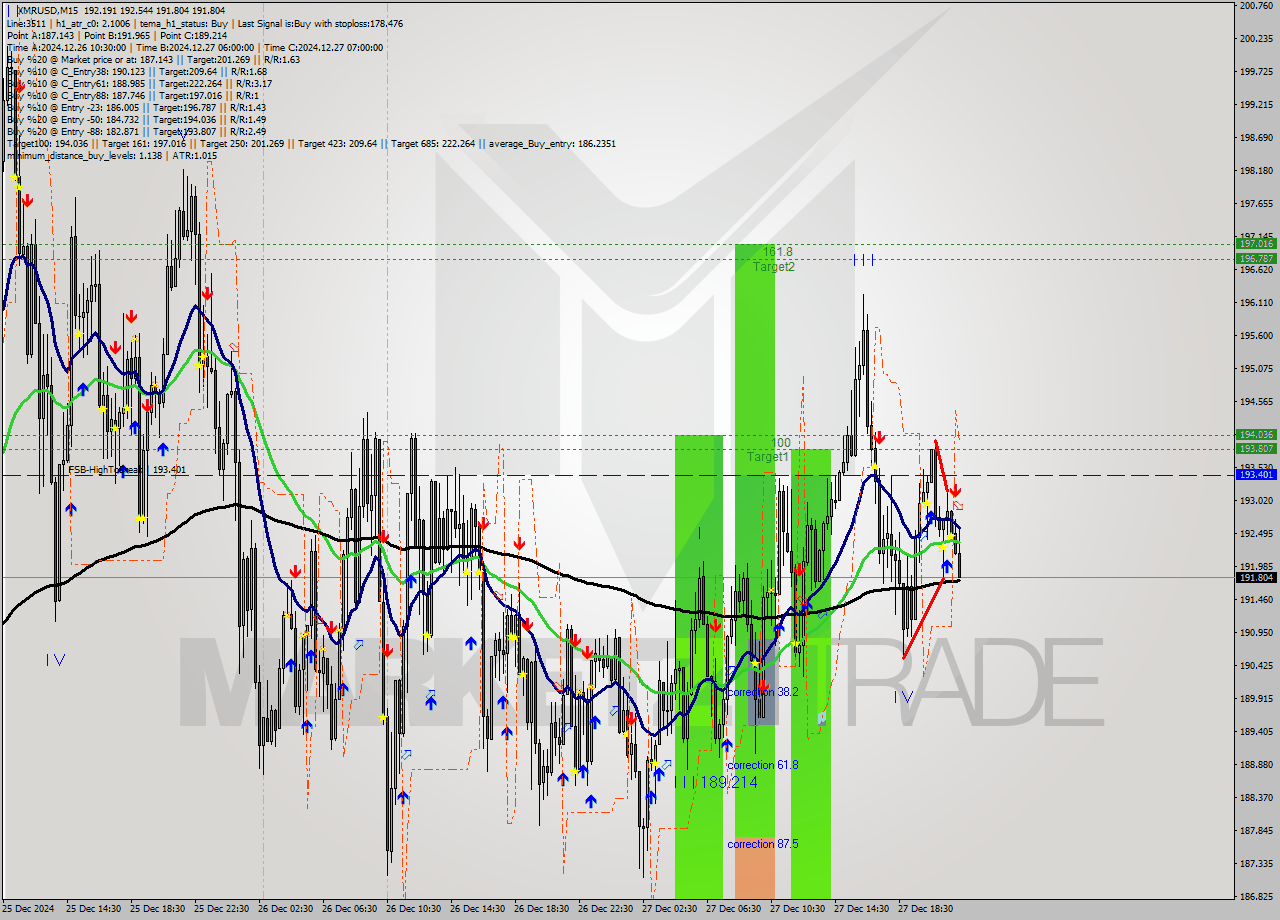
Task: Click the 'FSB-HighToBreak | 193.401' label
Action: [x=127, y=469]
